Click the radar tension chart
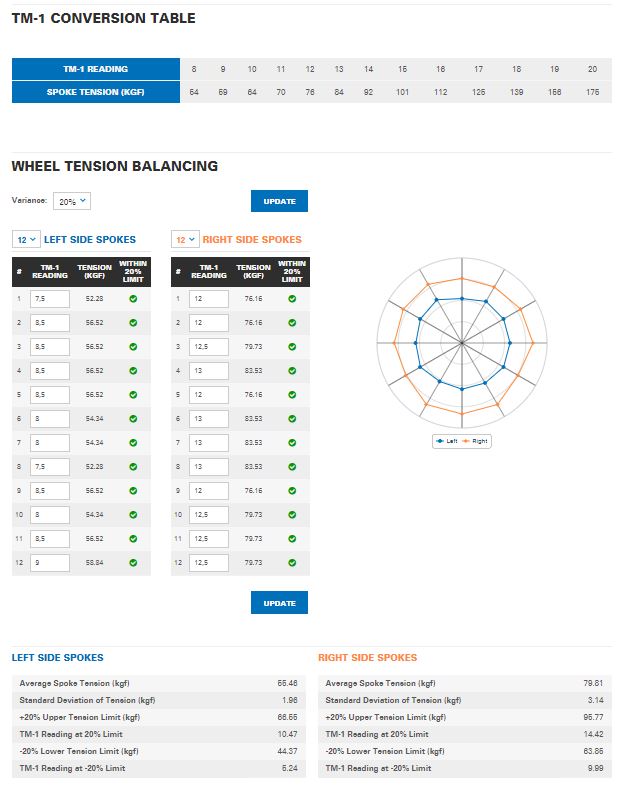 (461, 343)
